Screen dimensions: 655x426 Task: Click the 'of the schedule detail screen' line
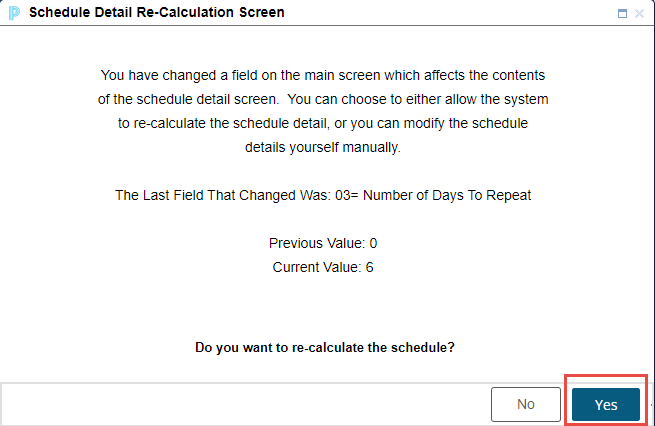tap(323, 99)
